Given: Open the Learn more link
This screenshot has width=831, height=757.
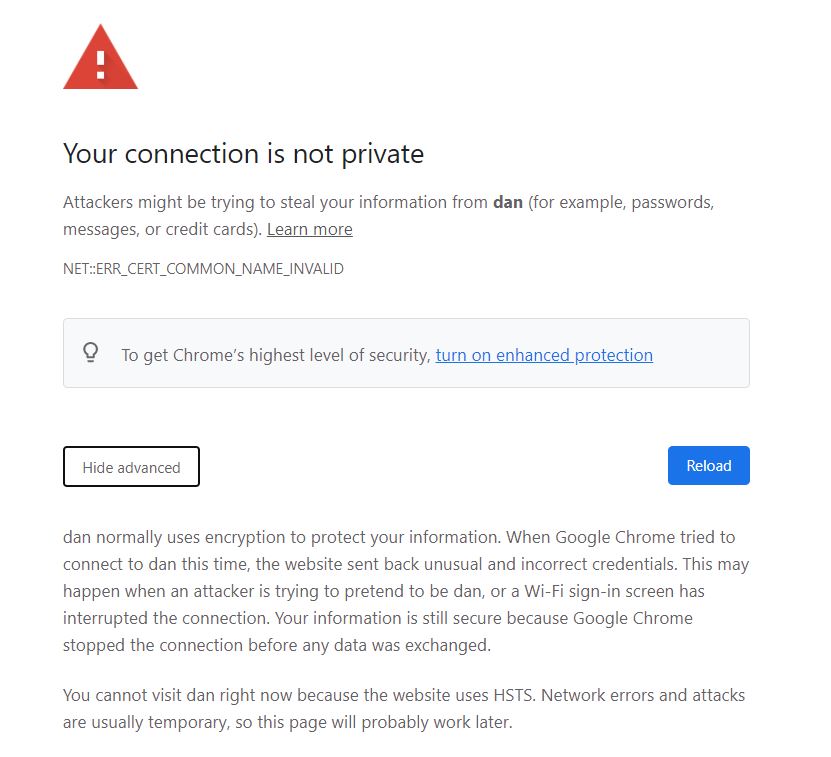Looking at the screenshot, I should point(309,229).
